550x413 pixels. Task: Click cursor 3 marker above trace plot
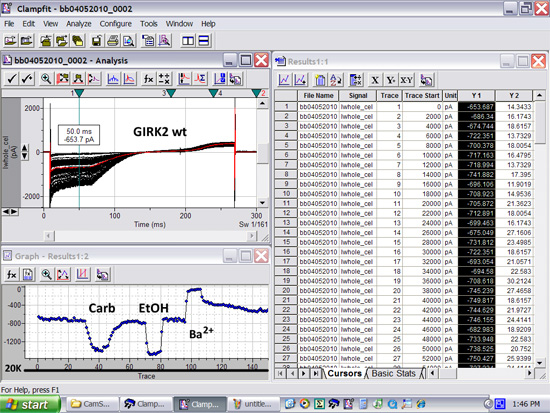coord(171,93)
